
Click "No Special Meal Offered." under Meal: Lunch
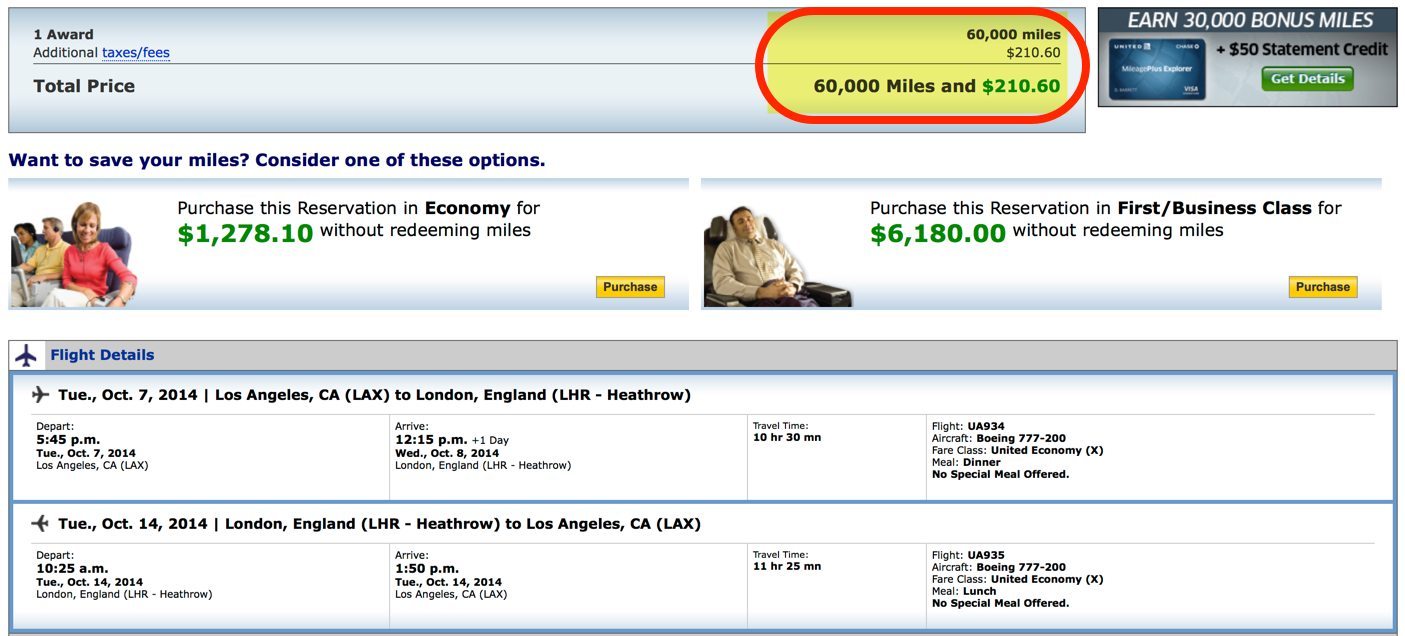tap(1000, 603)
